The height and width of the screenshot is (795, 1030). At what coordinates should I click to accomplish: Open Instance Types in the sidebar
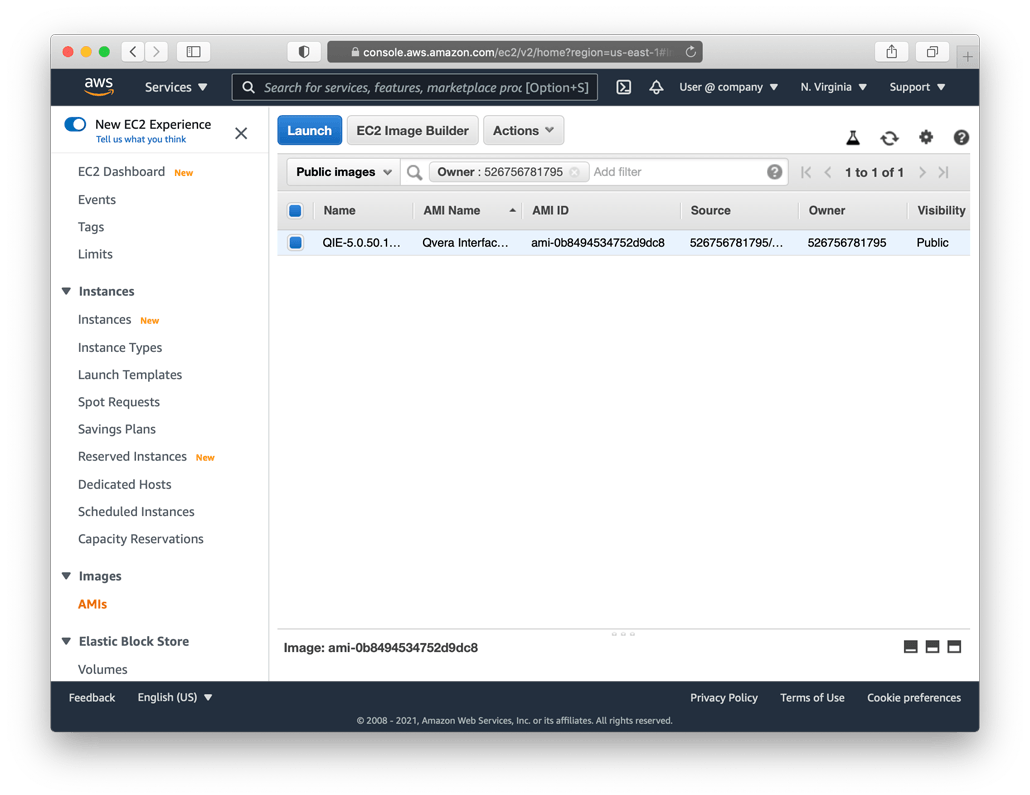click(120, 347)
